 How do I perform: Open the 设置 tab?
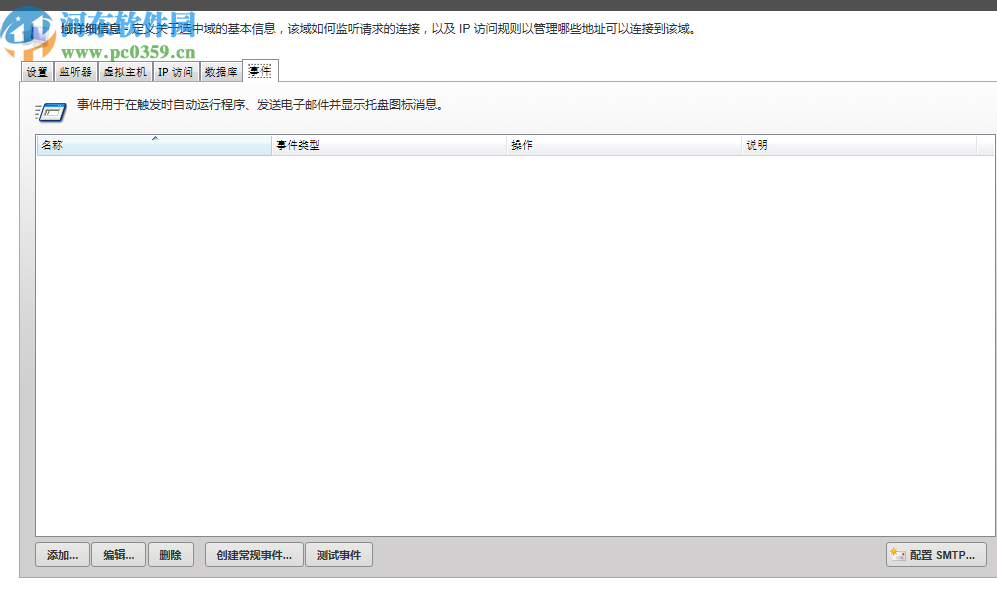pyautogui.click(x=37, y=72)
